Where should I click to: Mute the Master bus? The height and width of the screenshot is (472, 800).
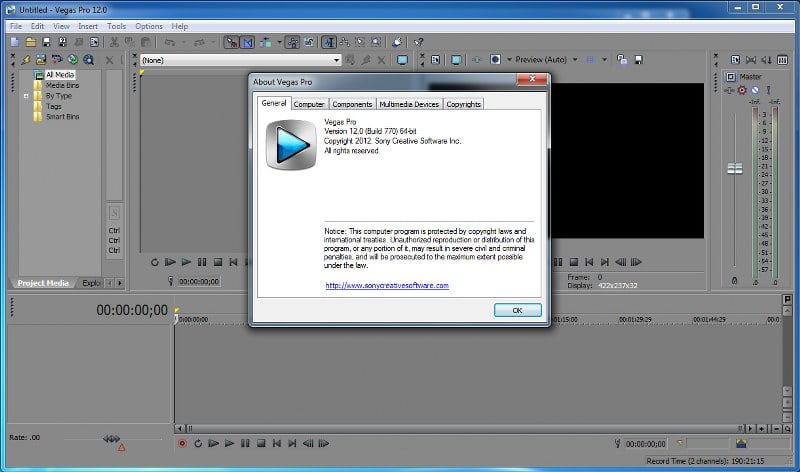(x=755, y=90)
